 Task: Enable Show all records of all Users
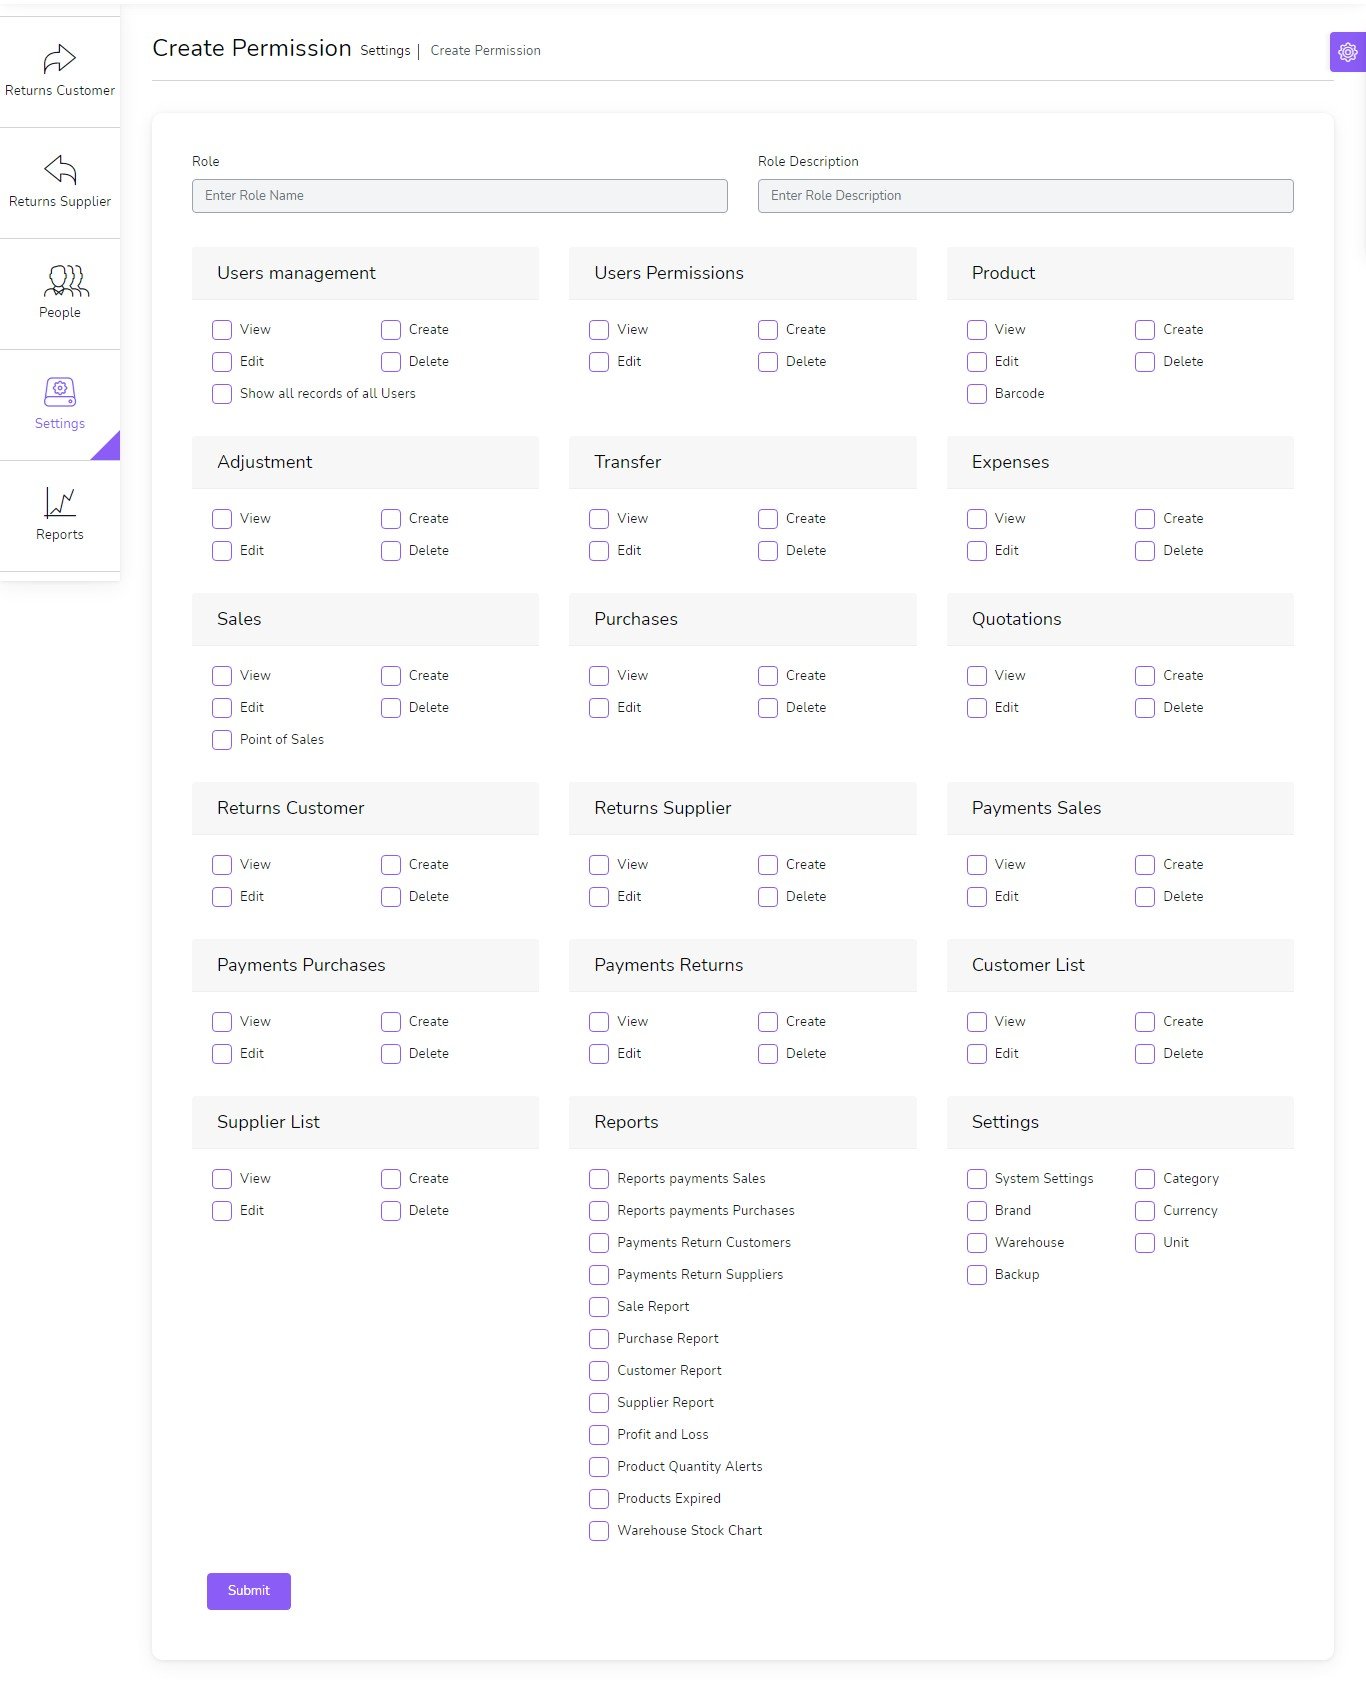coord(222,394)
